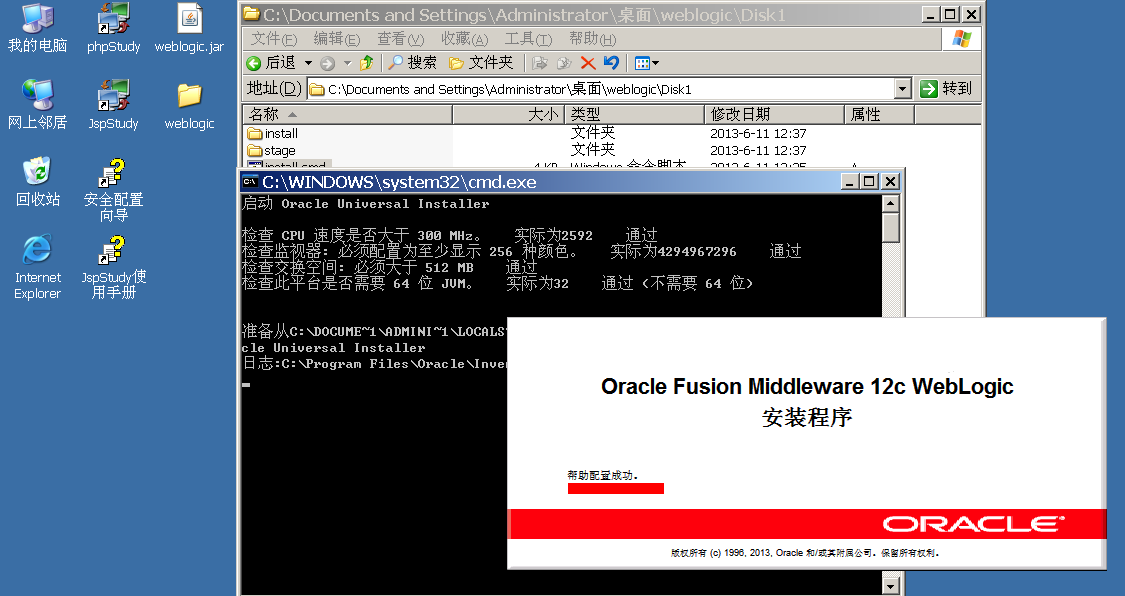
Task: Go up one folder level
Action: [367, 63]
